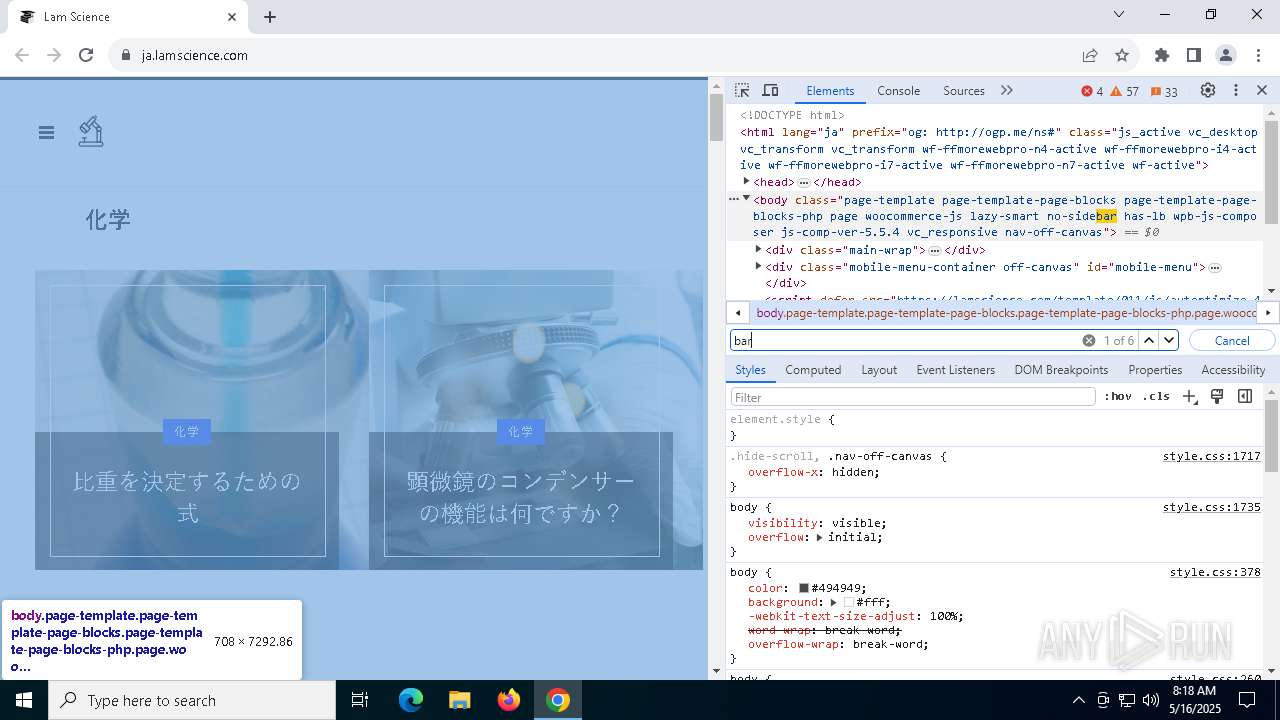Expand the mobile-menu-container div node
The height and width of the screenshot is (720, 1280).
pyautogui.click(x=758, y=266)
